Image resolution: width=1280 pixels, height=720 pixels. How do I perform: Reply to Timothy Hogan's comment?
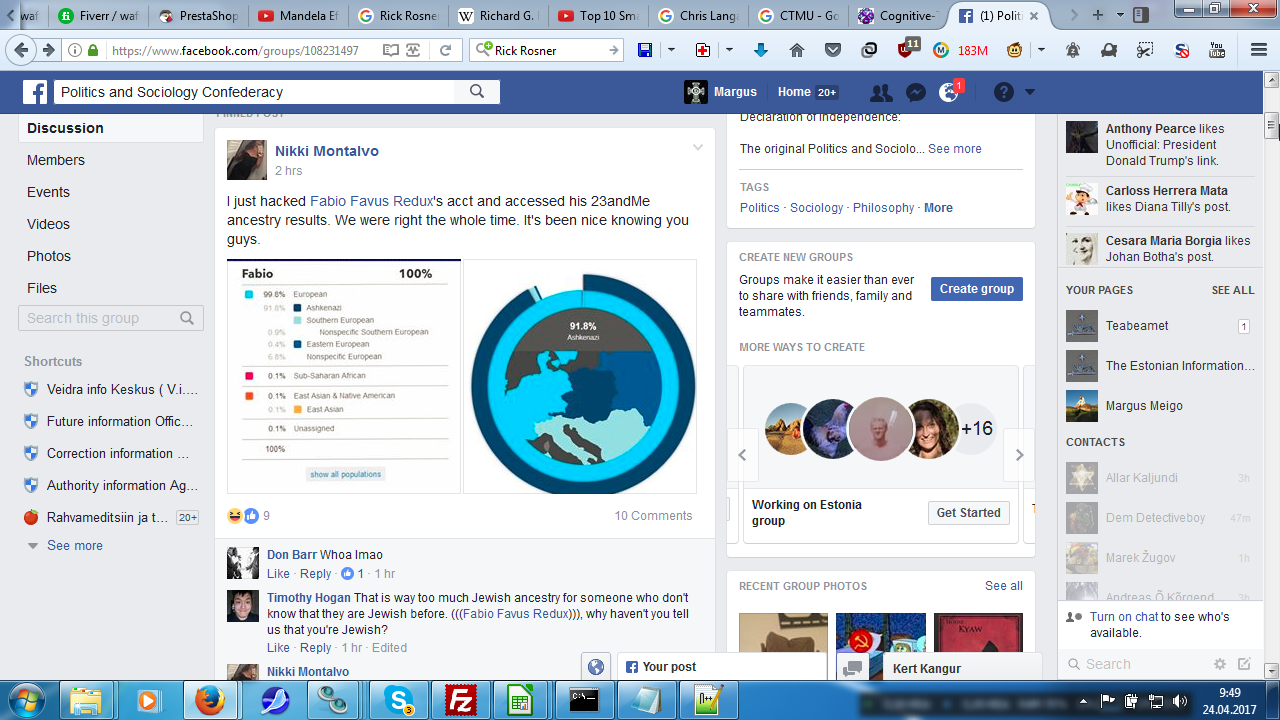pos(316,648)
